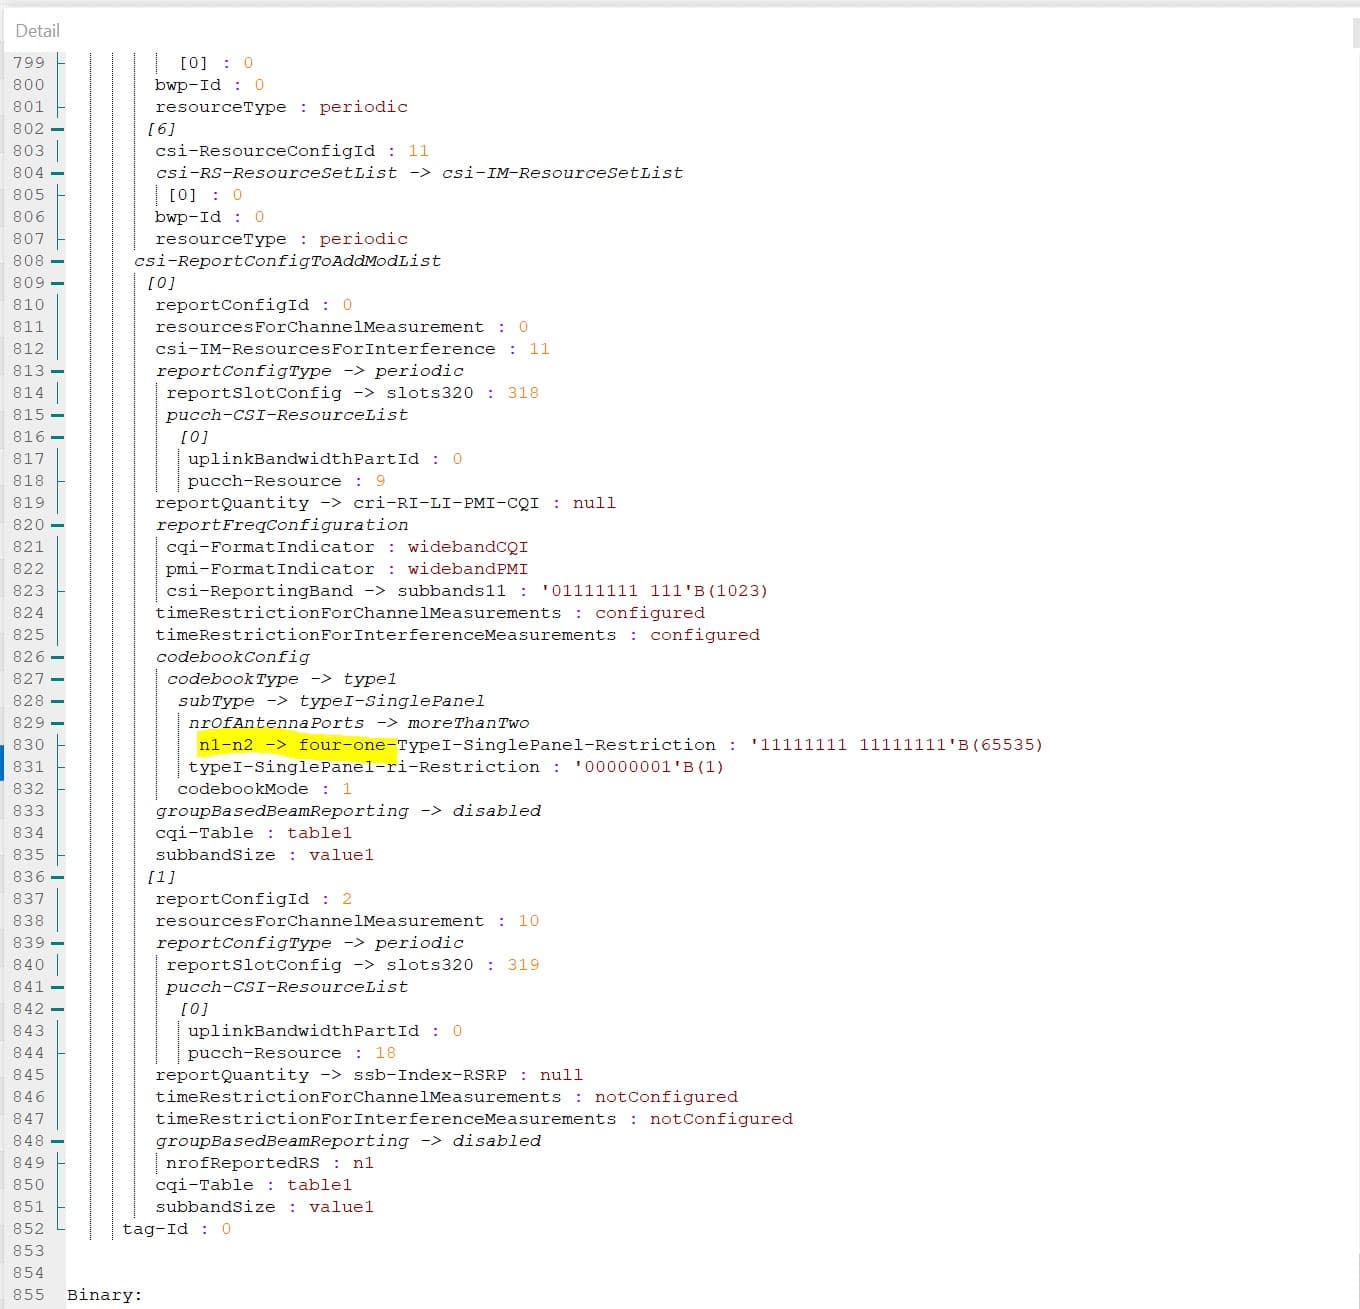
Task: Click 'timeRestrictionForInterferenceMeasurements' on line 847
Action: pos(386,1119)
